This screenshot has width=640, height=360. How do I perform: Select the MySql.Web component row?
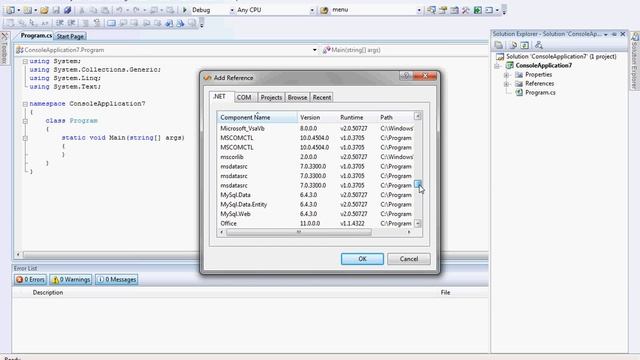(316, 214)
